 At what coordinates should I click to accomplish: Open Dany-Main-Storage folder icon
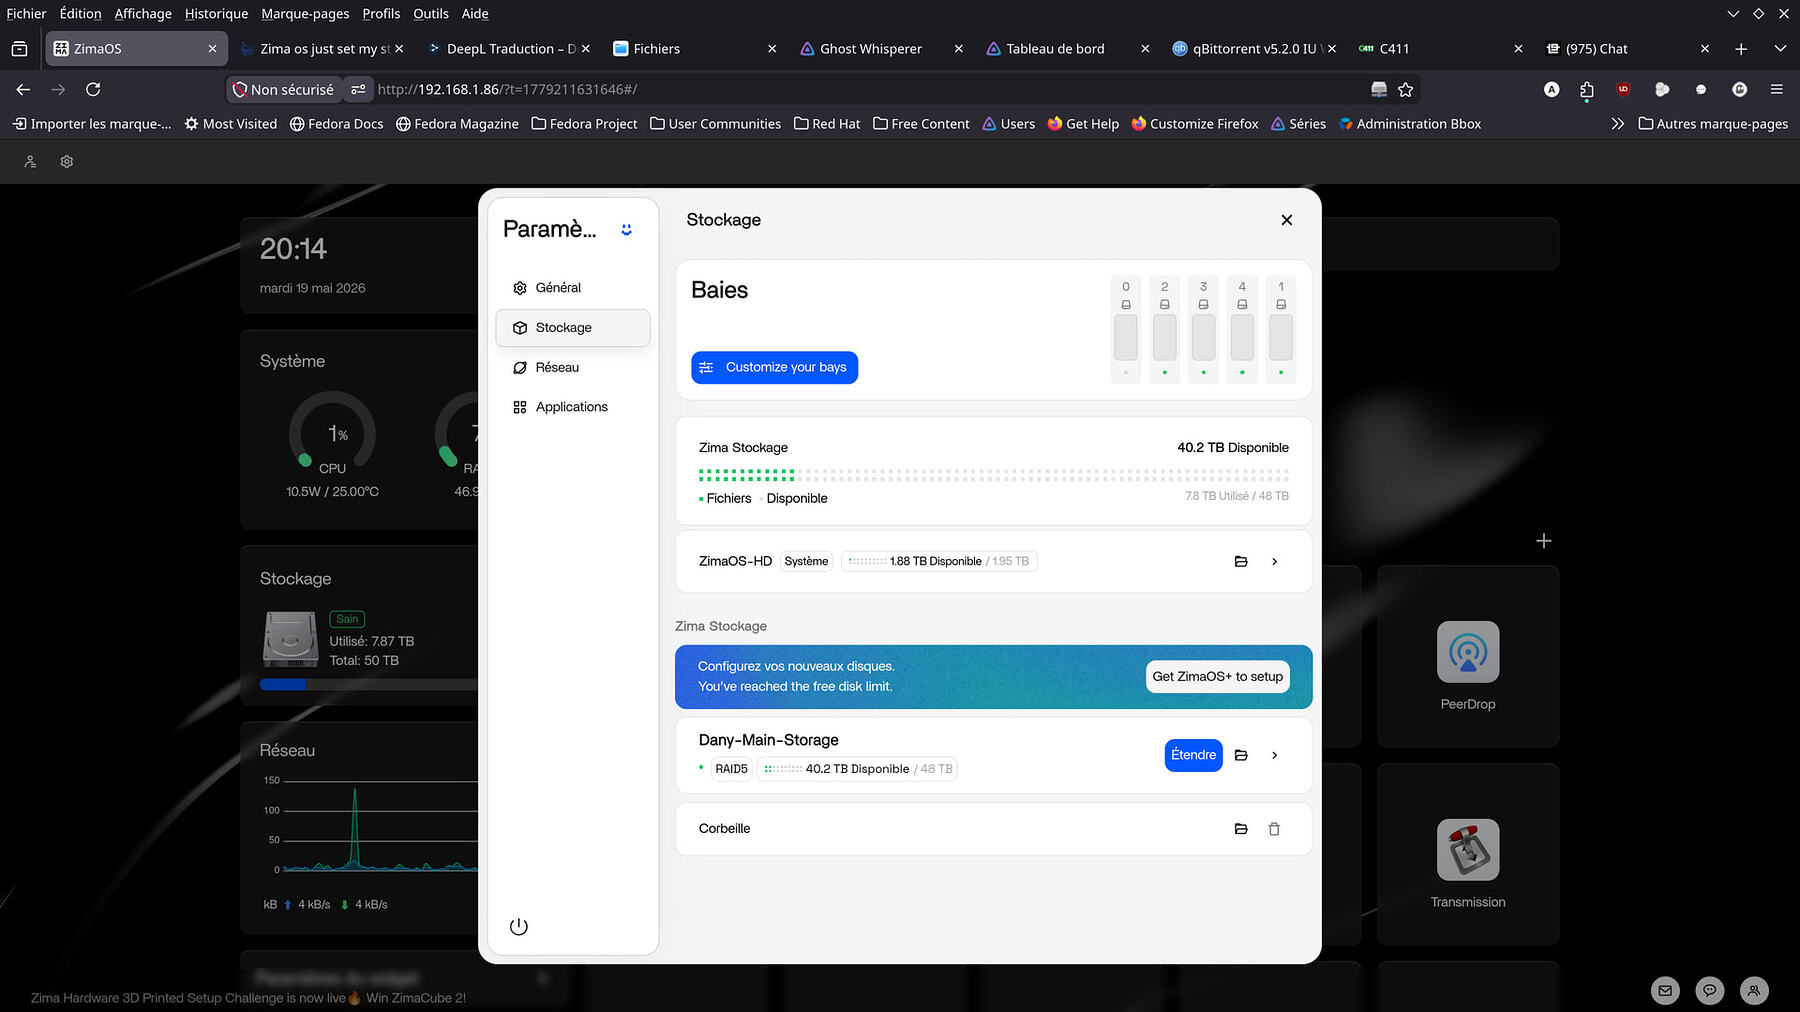1241,756
